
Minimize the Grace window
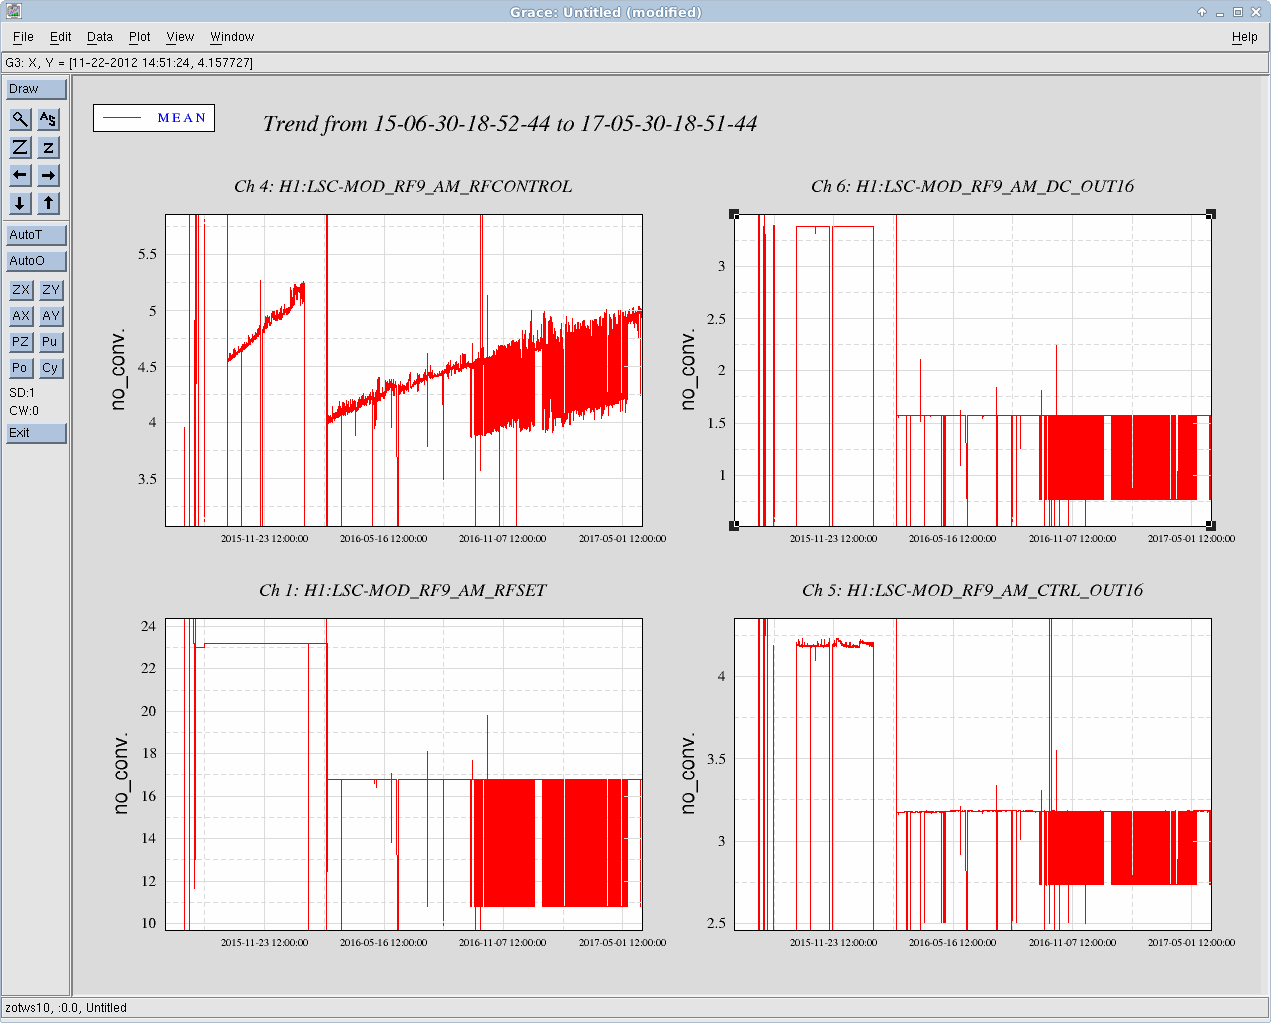pos(1220,12)
